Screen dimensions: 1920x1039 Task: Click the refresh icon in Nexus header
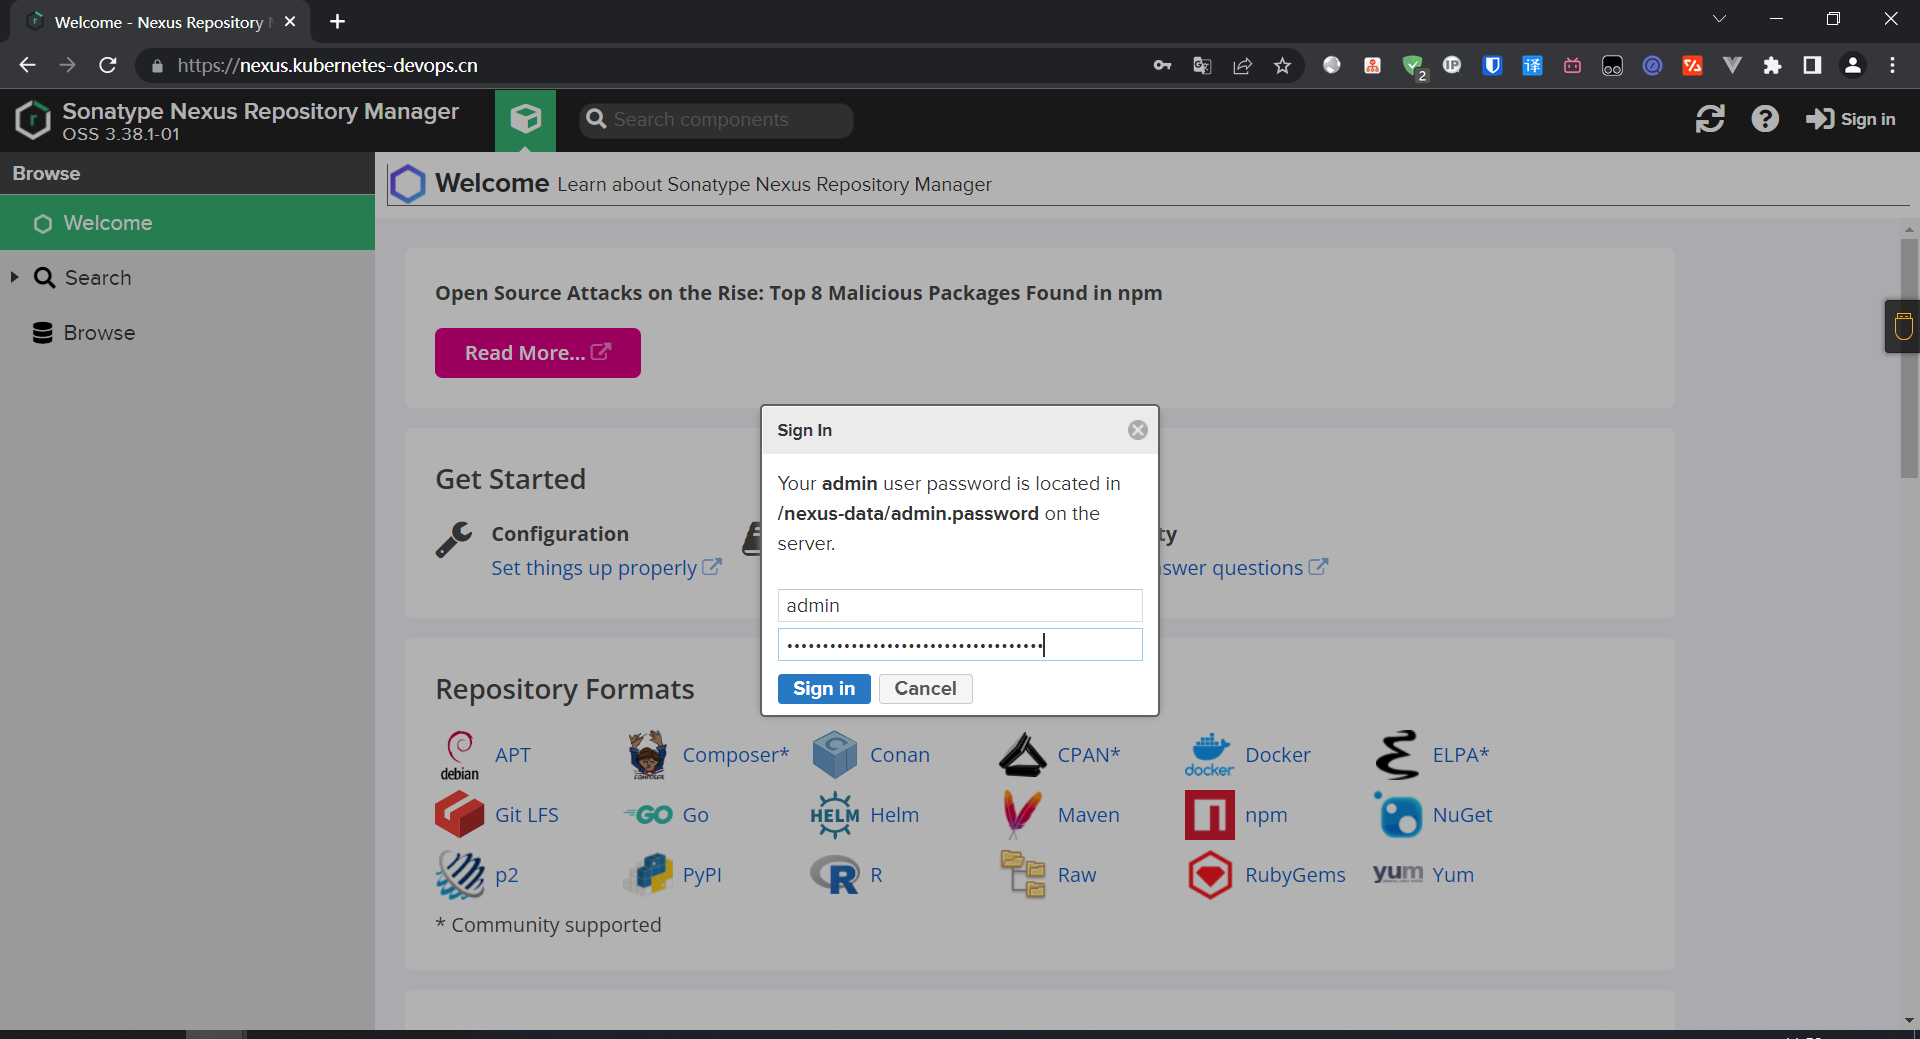click(1710, 119)
